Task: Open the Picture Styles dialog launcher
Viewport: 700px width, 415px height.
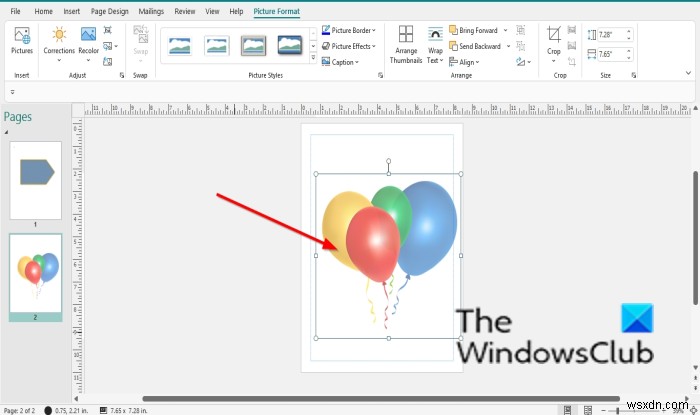Action: pos(380,75)
